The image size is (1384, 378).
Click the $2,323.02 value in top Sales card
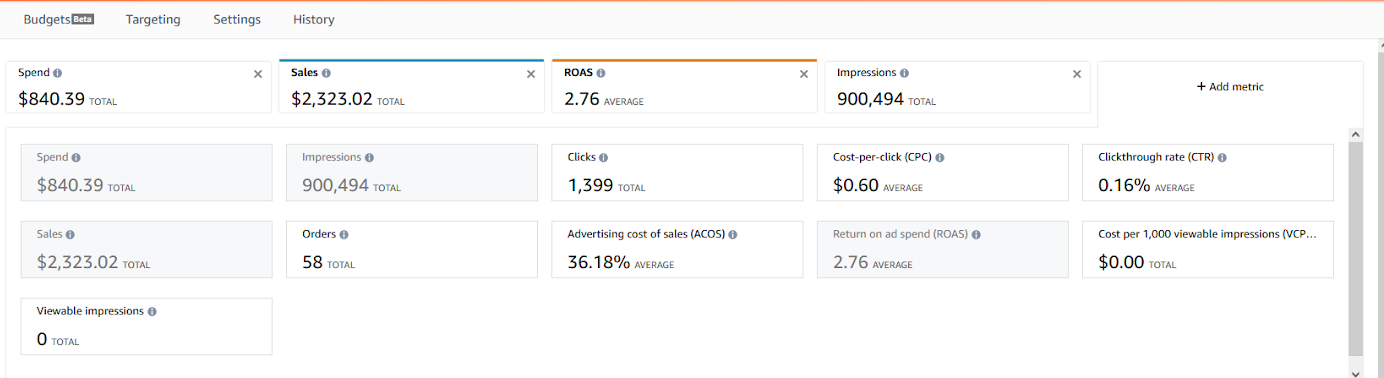[333, 99]
